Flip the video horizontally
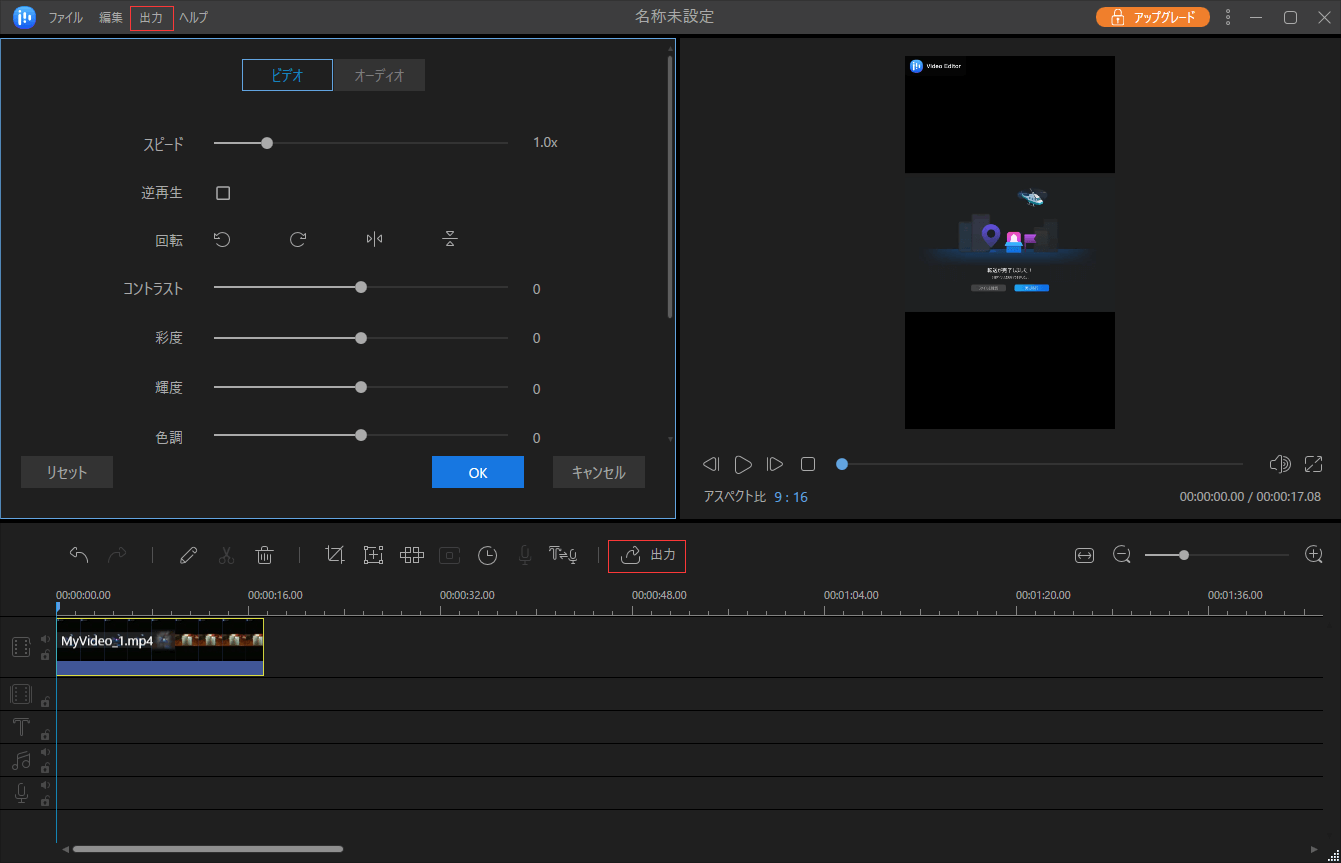 (x=374, y=239)
